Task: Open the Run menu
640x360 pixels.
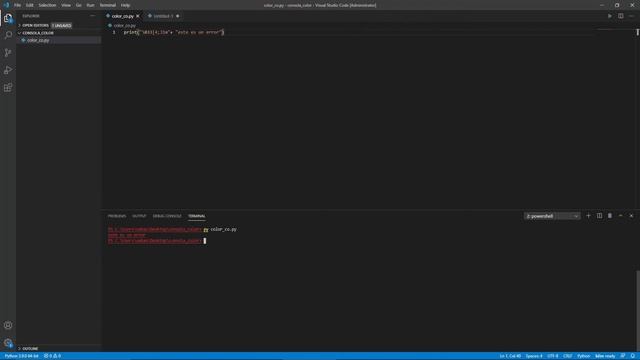Action: (x=91, y=5)
